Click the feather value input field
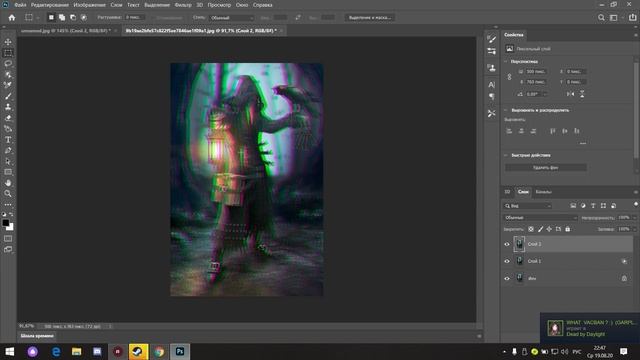The image size is (640, 360). click(135, 18)
